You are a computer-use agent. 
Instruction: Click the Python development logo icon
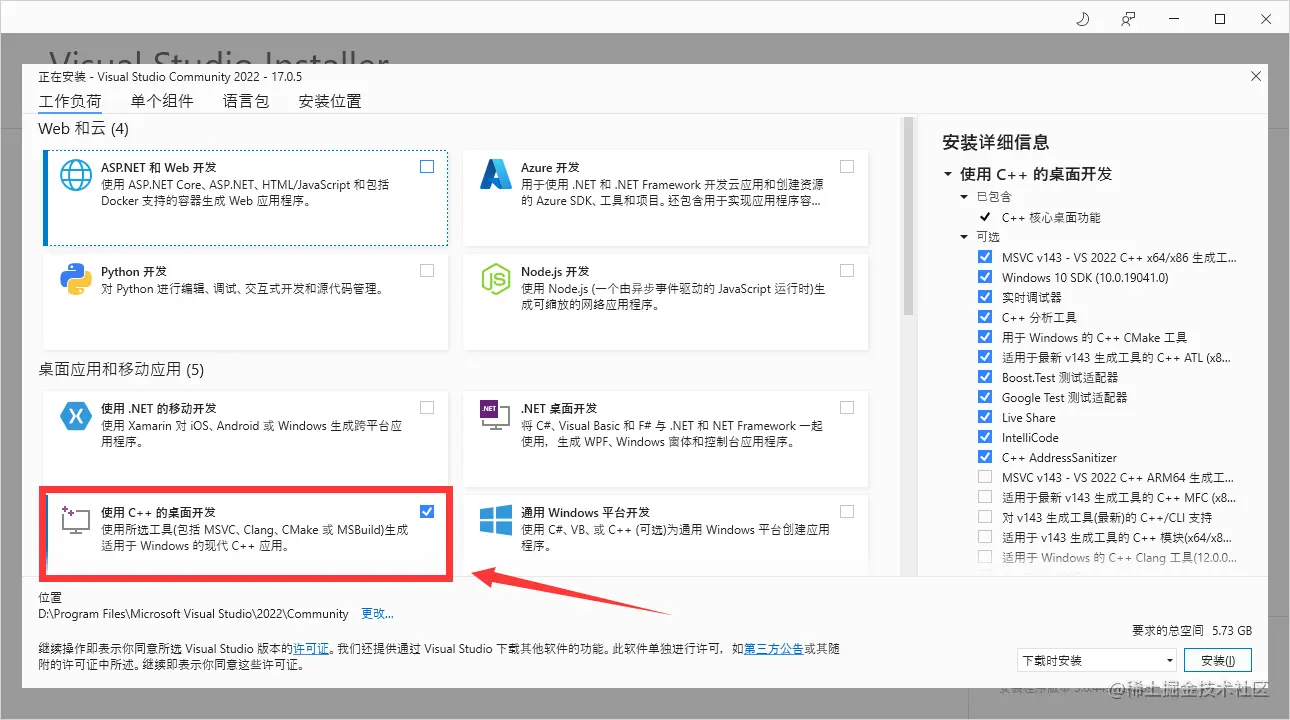(76, 279)
